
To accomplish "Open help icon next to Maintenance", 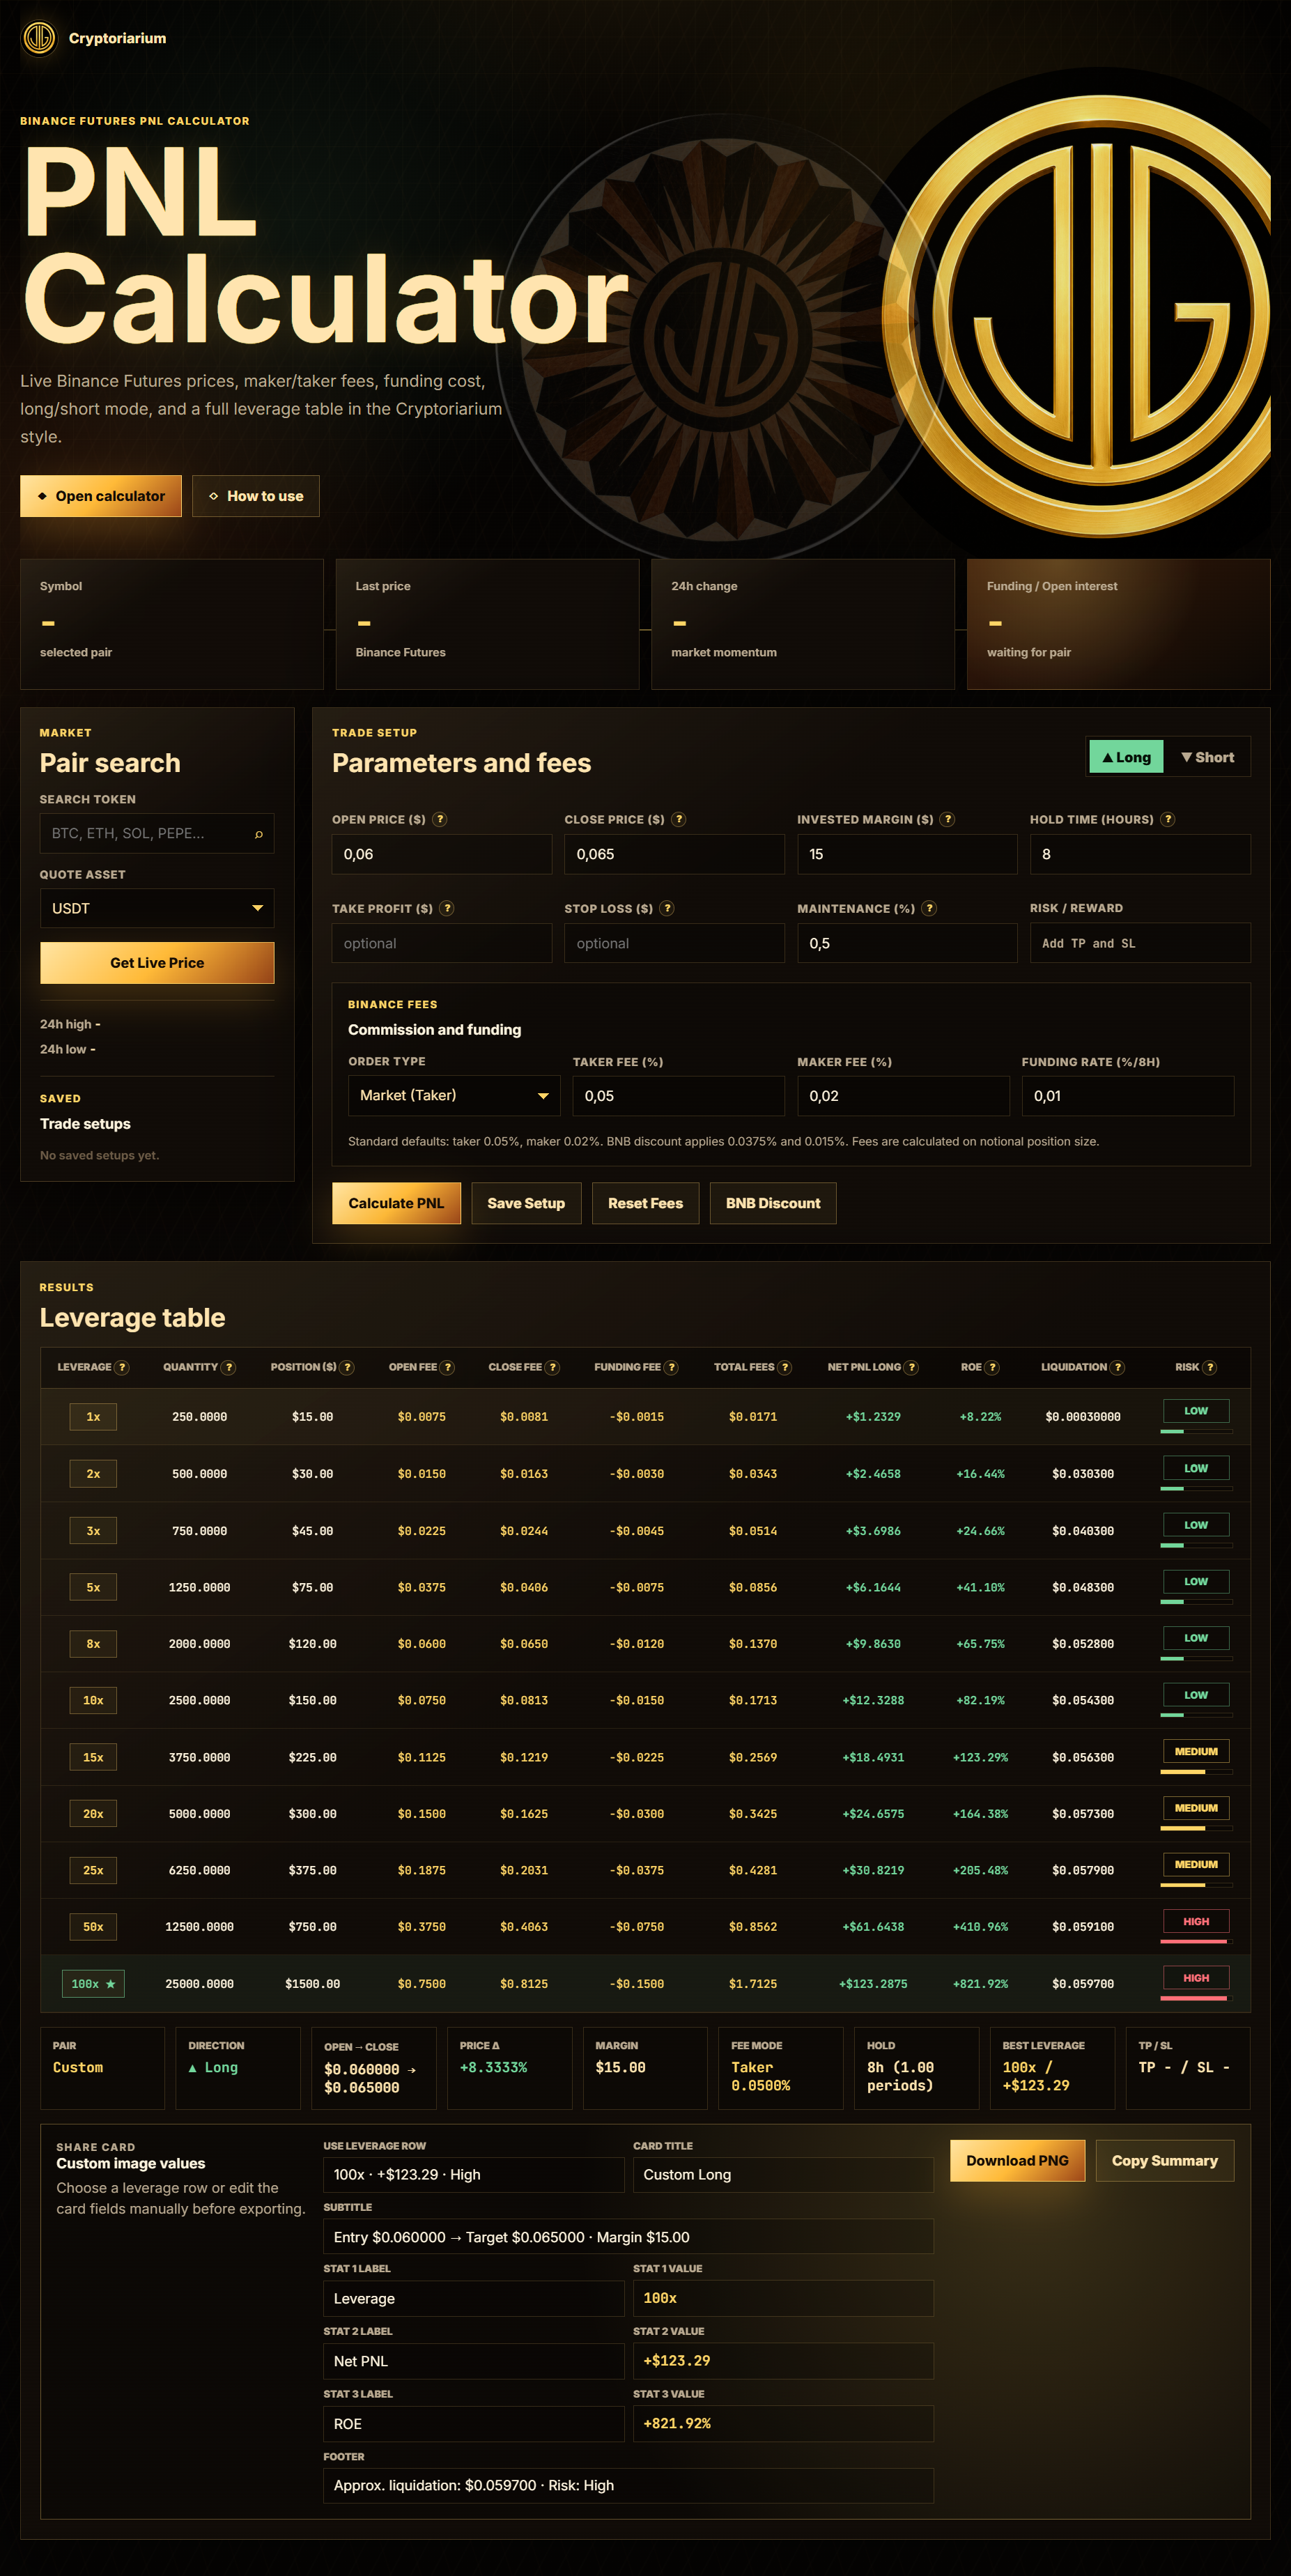I will click(x=929, y=908).
